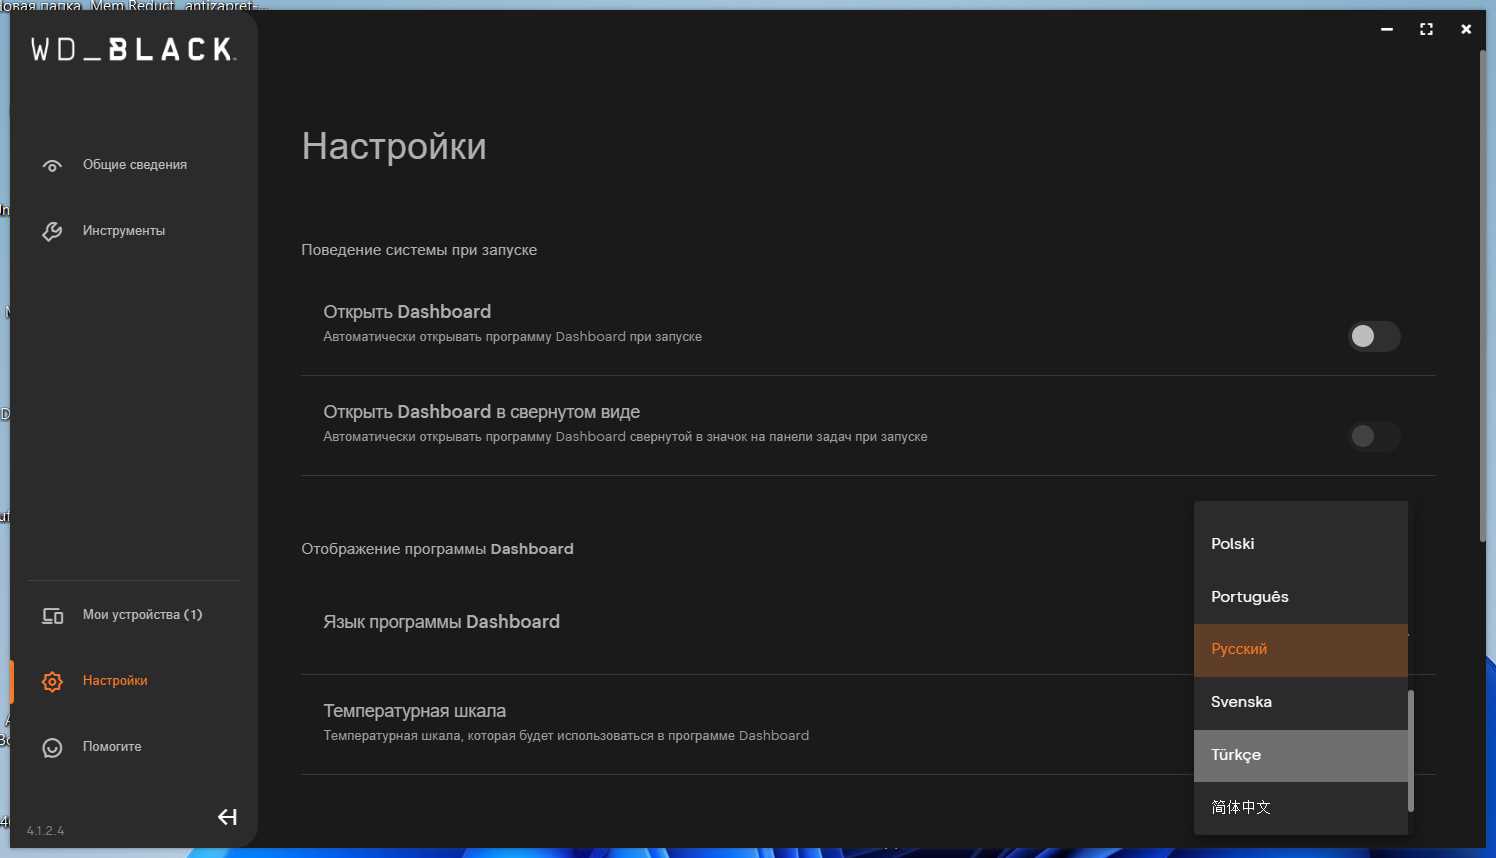Pick Türkçe from the language dropdown
The width and height of the screenshot is (1496, 858).
[1301, 755]
